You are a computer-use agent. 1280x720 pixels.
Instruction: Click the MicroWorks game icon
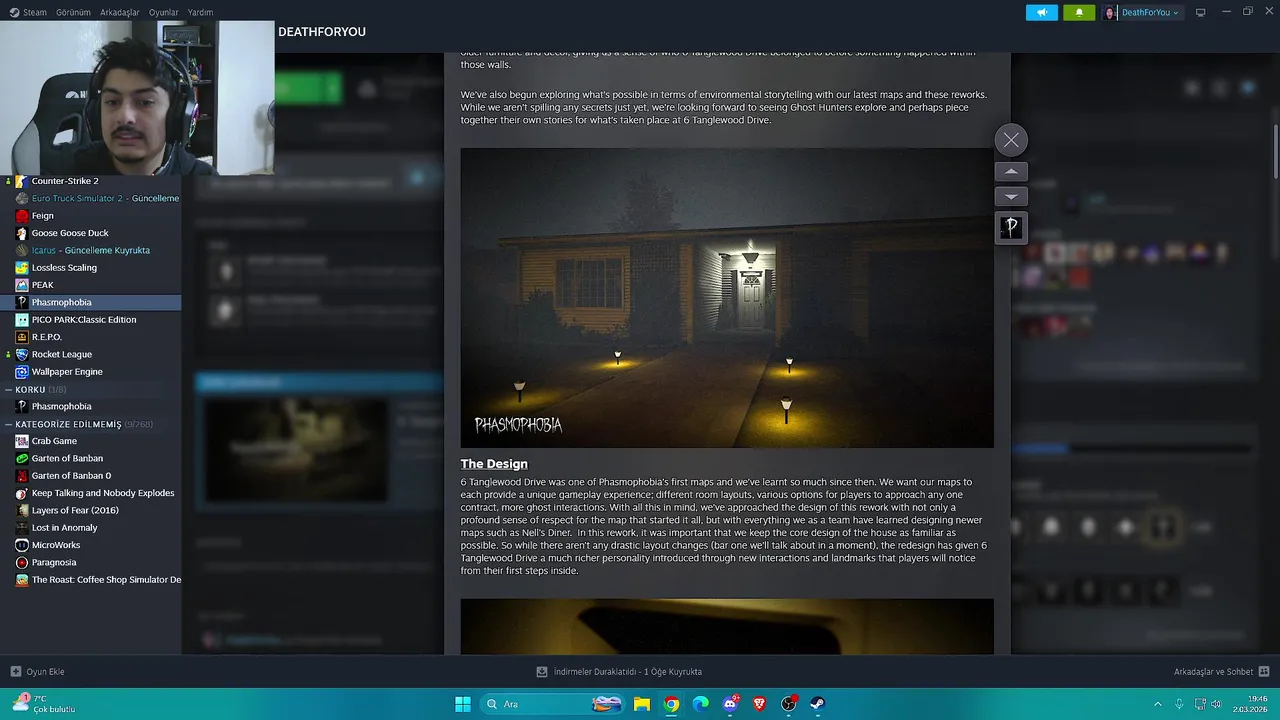click(x=22, y=545)
